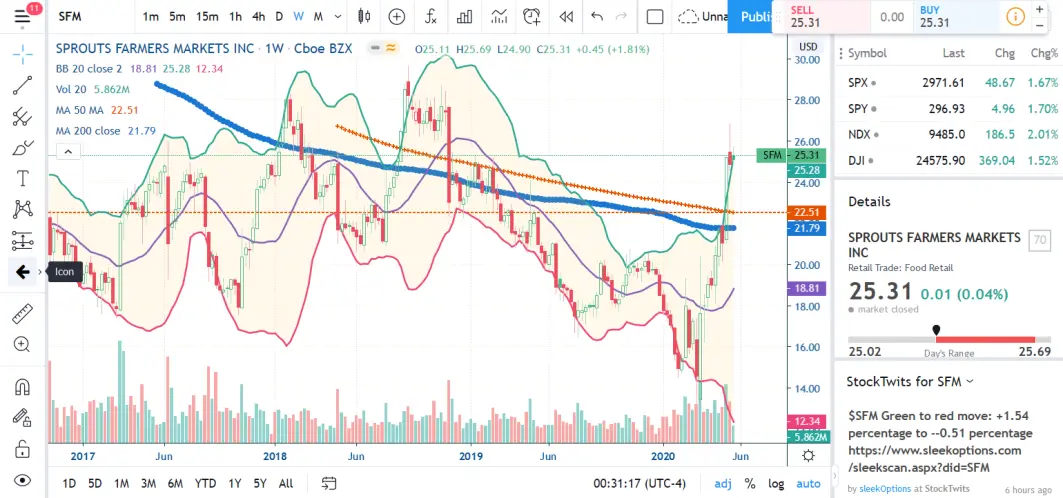
Task: Select the prediction and measurement tool
Action: (x=22, y=241)
